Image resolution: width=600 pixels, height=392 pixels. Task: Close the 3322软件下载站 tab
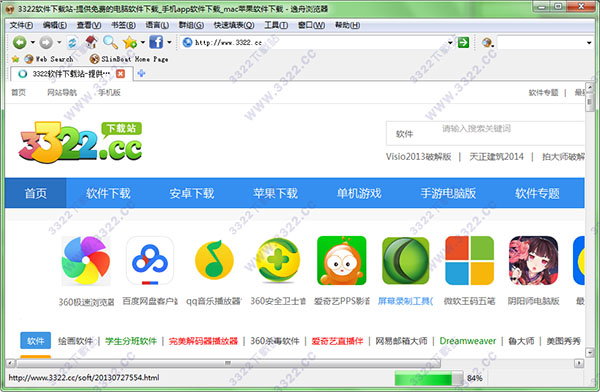(x=121, y=74)
